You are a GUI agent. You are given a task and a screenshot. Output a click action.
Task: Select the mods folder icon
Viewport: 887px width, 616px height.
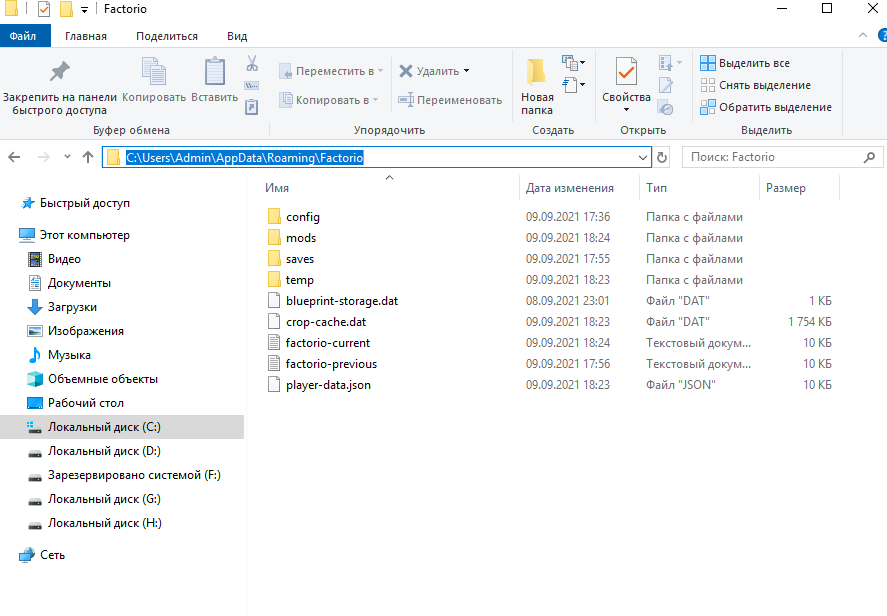point(274,238)
